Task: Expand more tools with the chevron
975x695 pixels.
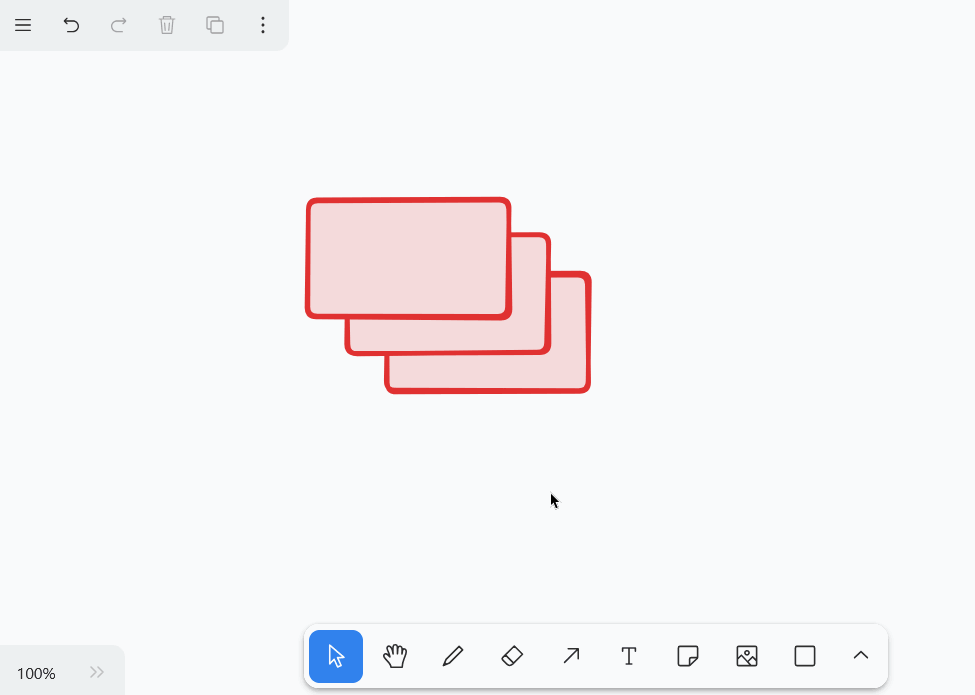Action: point(861,655)
